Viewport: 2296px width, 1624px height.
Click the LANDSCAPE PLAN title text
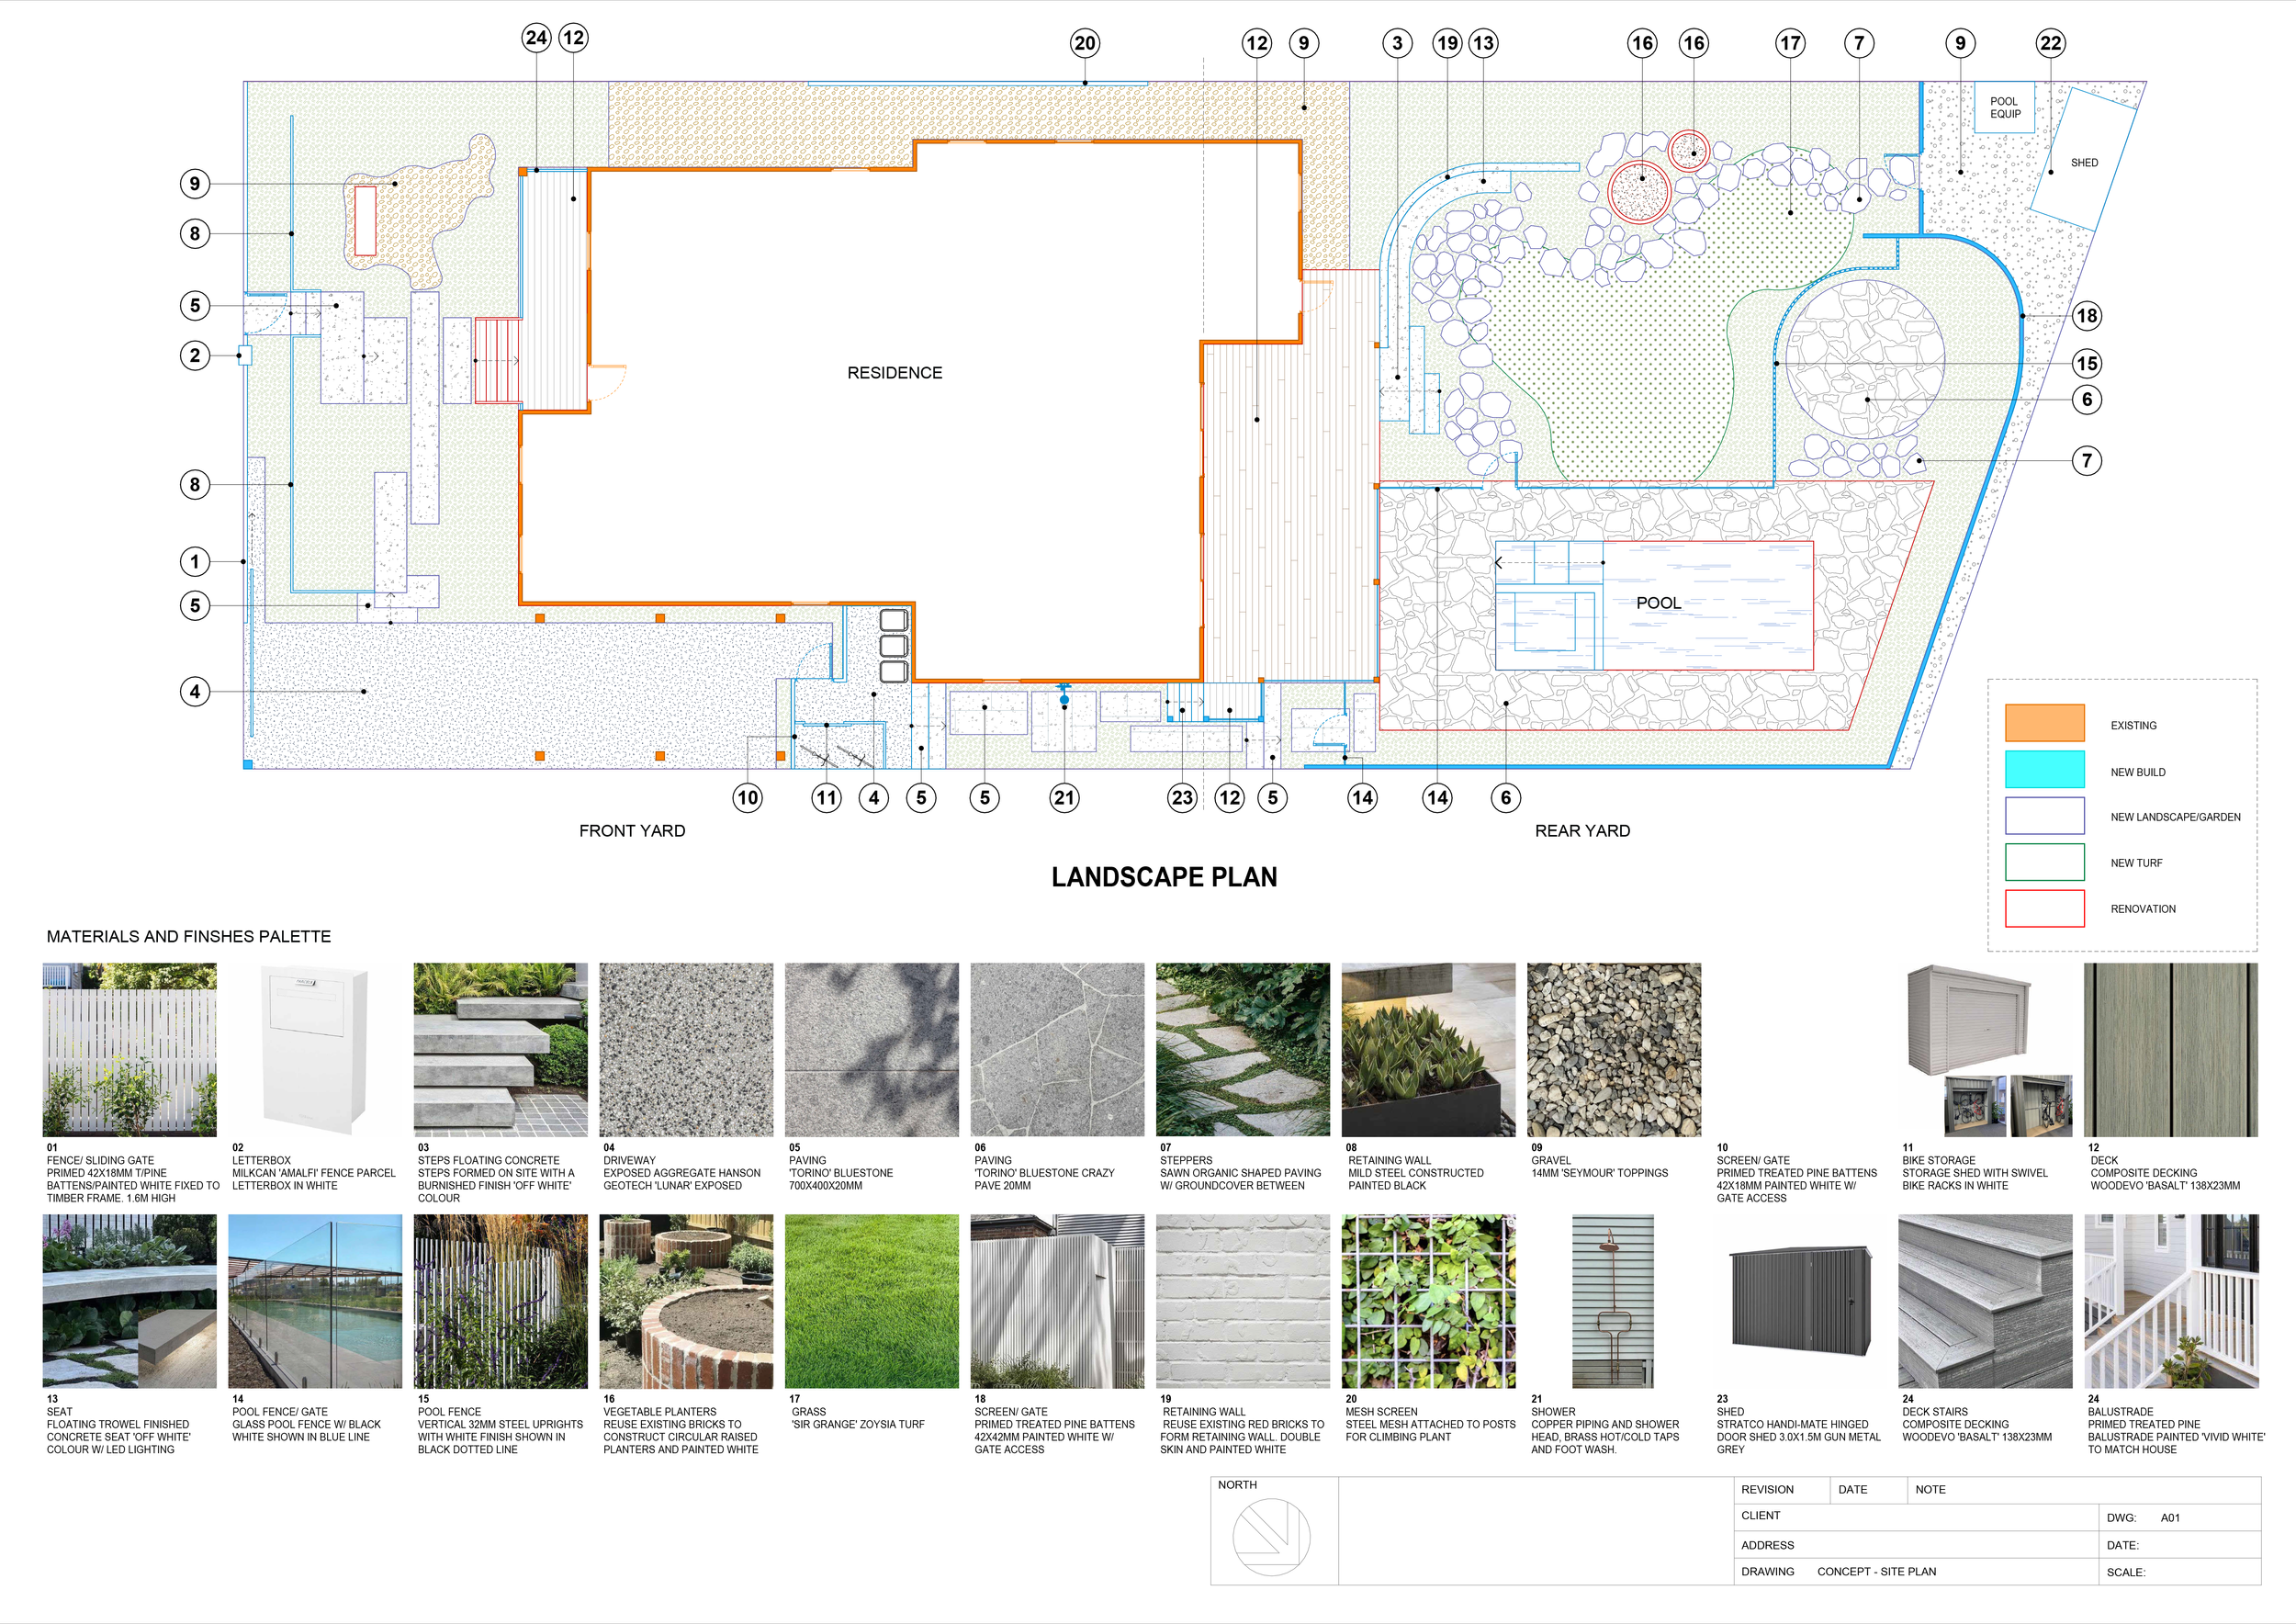coord(1164,877)
